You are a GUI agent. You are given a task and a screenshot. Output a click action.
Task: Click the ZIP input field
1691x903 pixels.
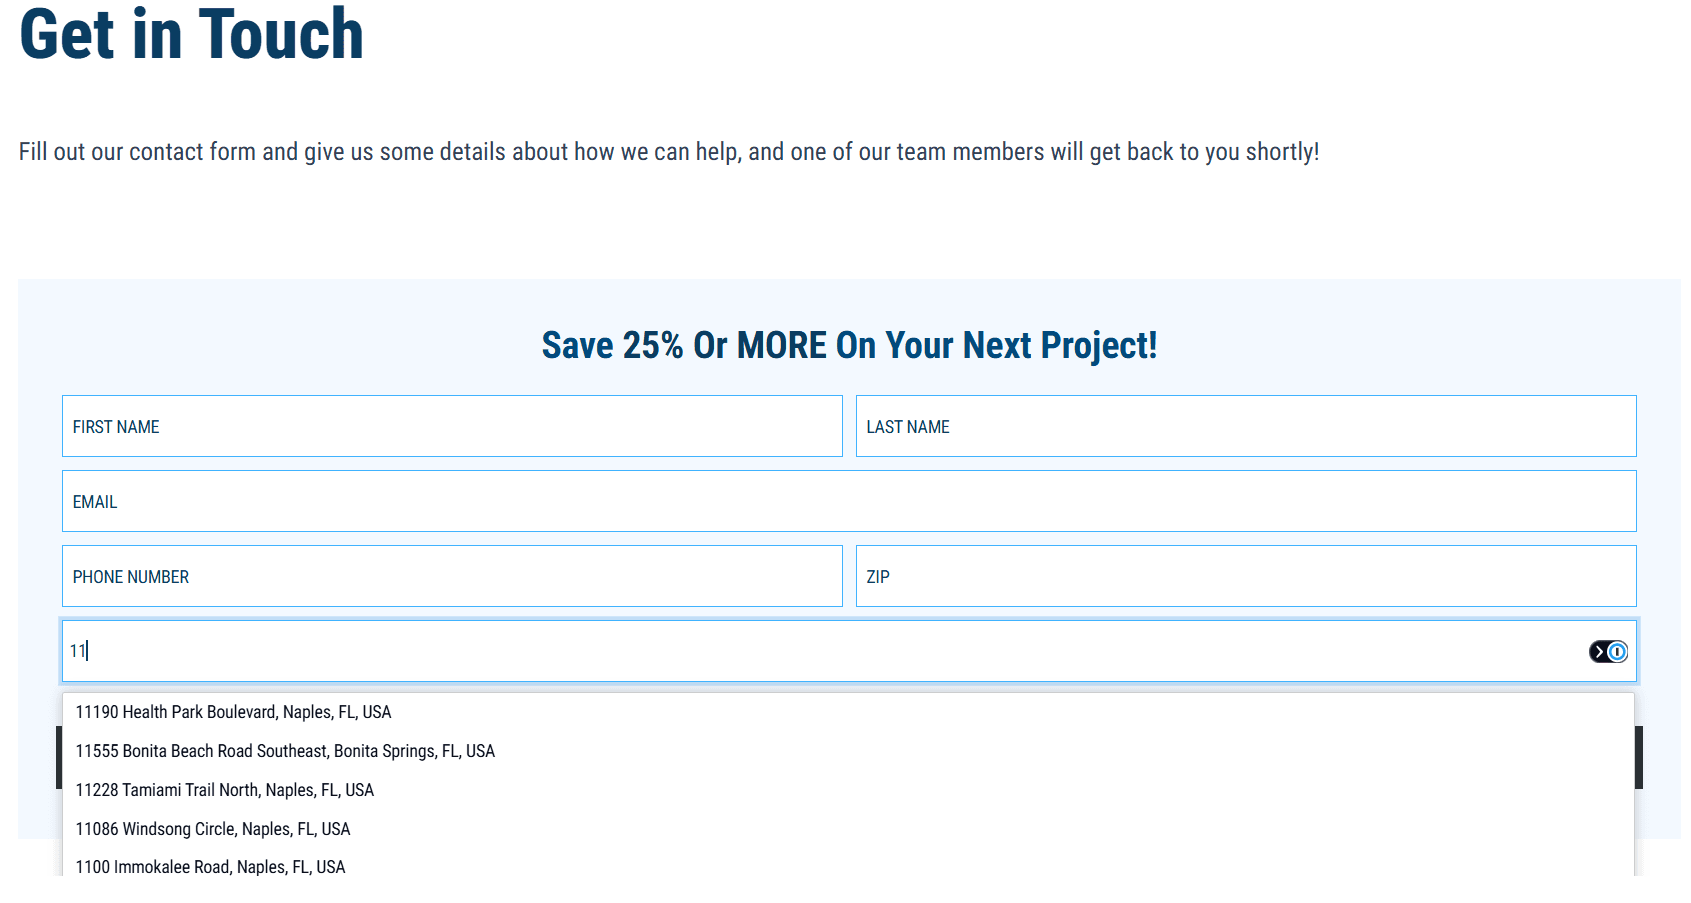[x=1245, y=577]
